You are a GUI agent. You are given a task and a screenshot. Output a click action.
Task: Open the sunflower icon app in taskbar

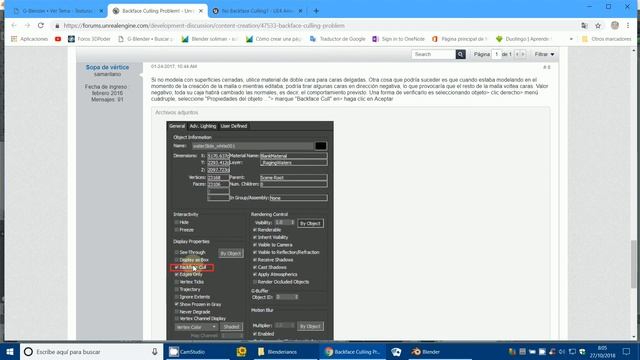[241, 351]
